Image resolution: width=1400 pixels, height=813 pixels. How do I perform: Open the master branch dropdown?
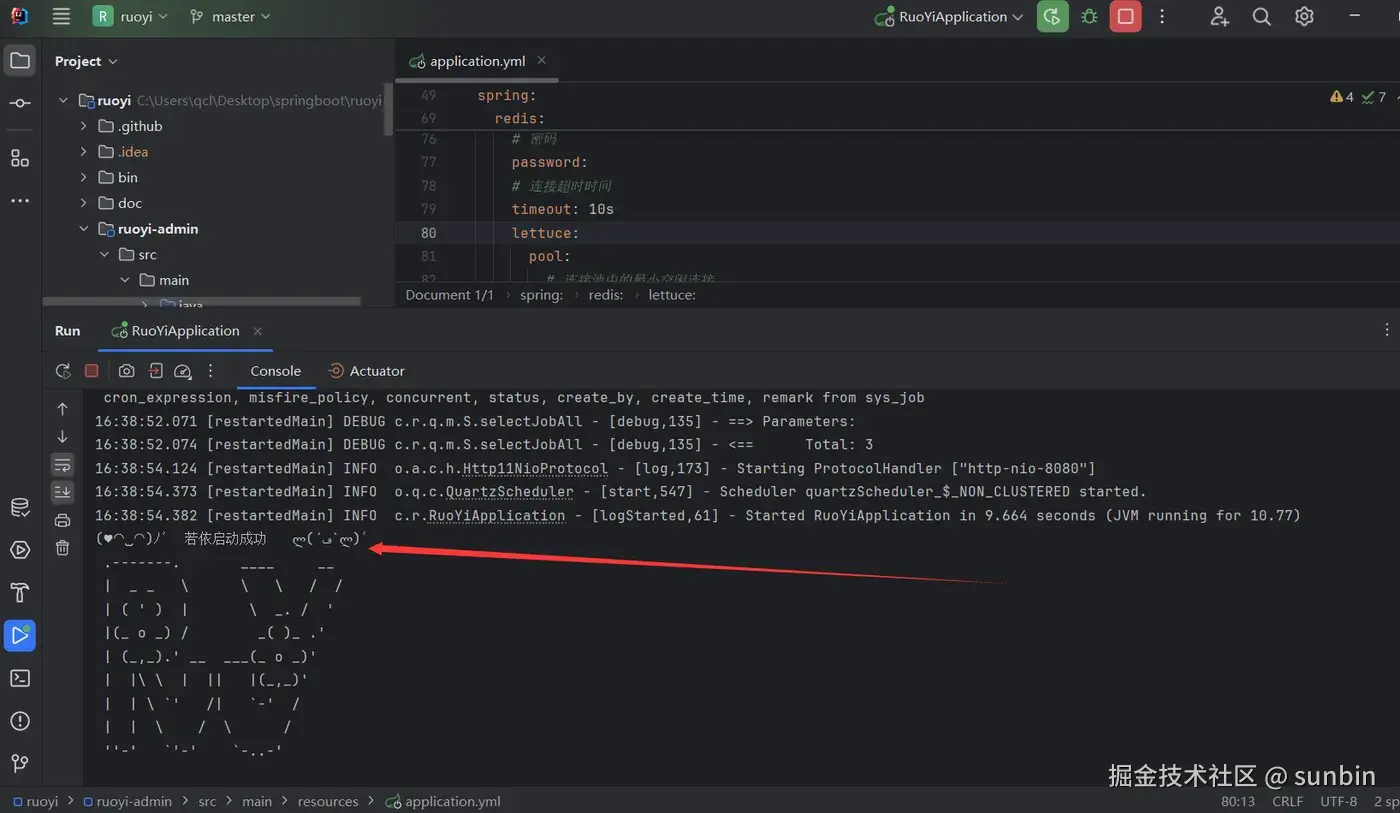tap(230, 17)
